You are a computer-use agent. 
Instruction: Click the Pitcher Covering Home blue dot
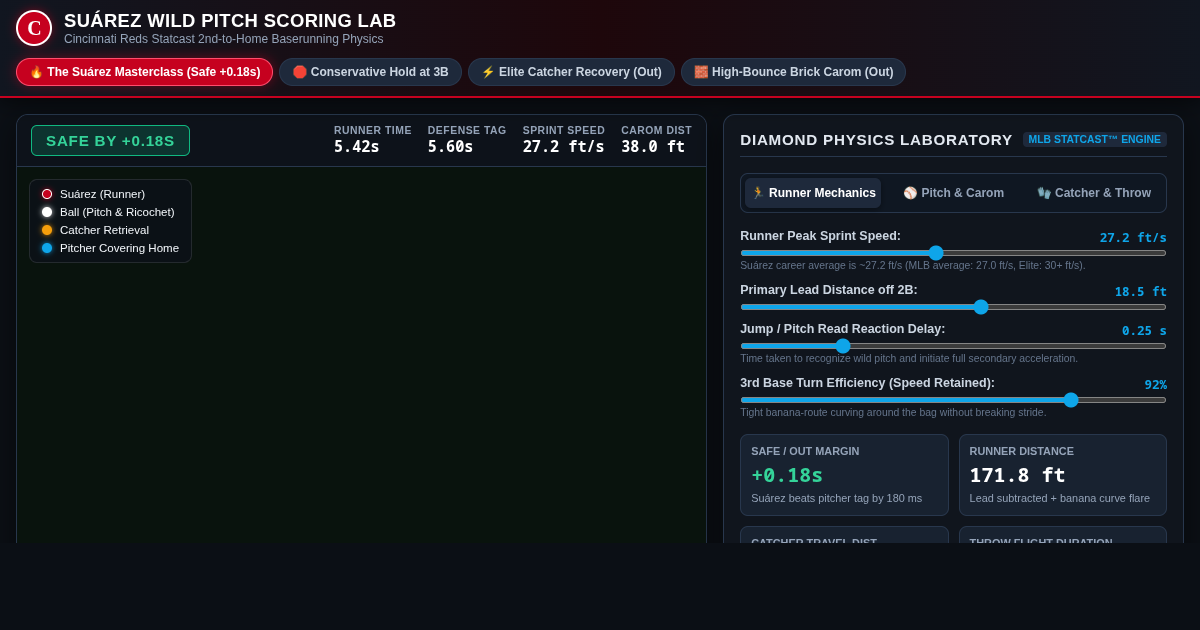pos(47,248)
